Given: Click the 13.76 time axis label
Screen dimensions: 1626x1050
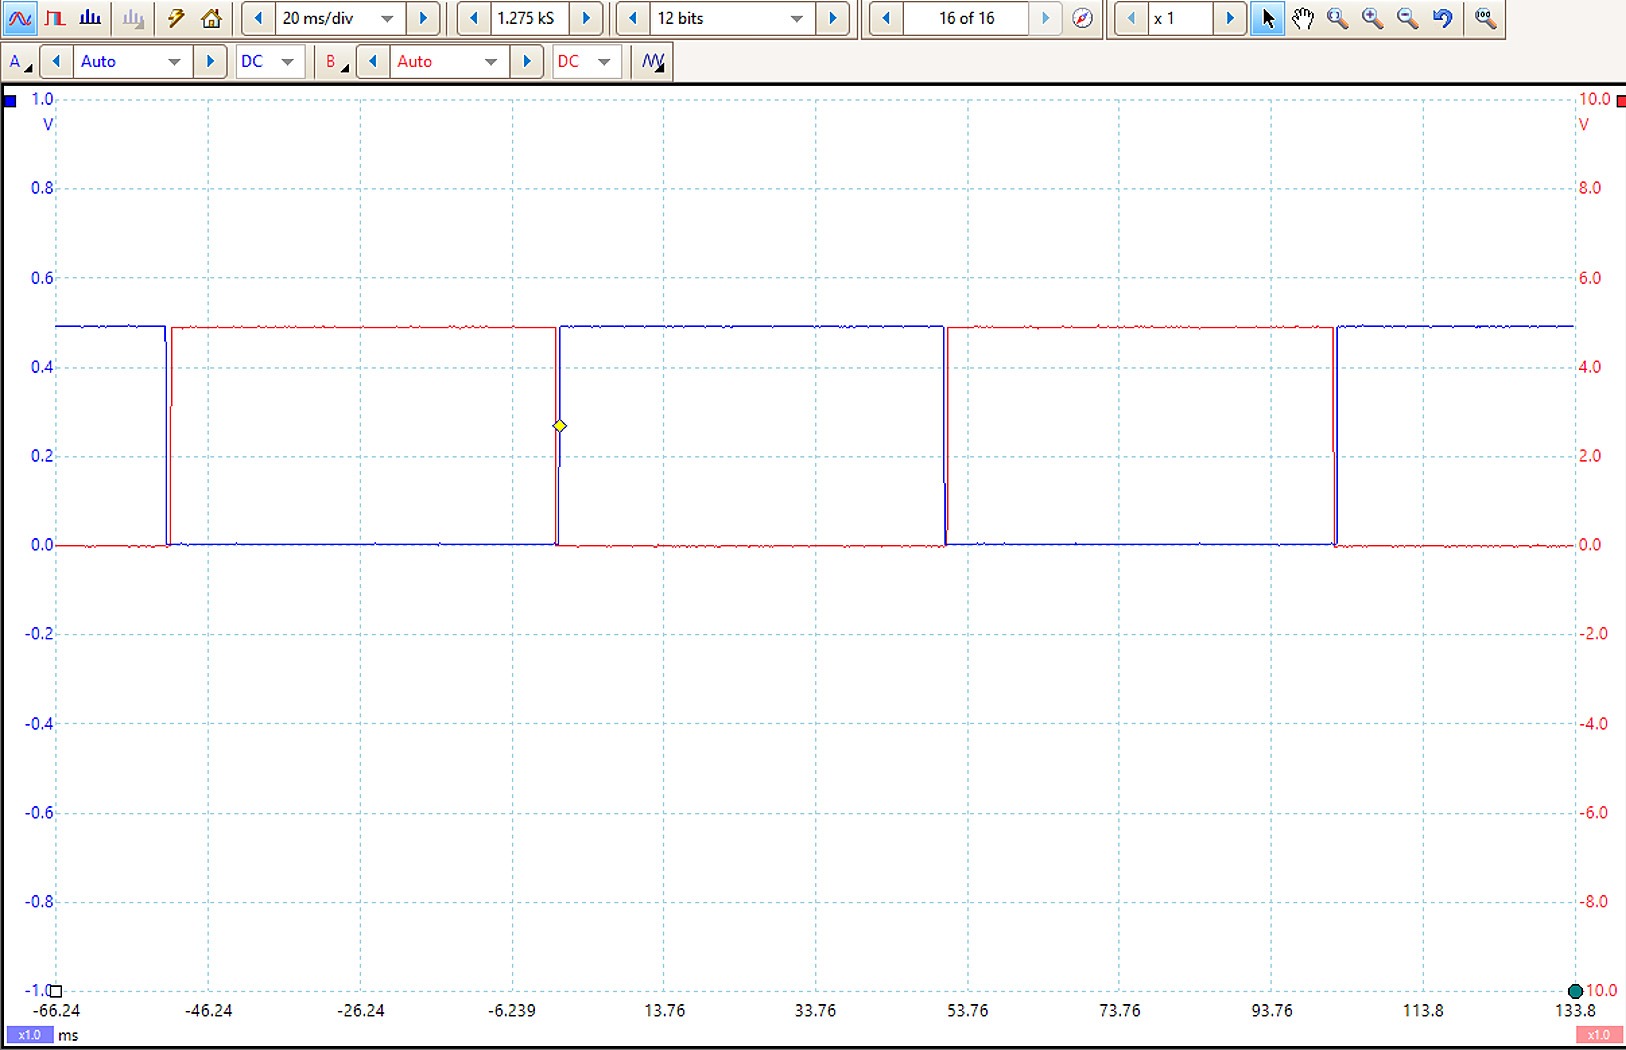Looking at the screenshot, I should 664,1011.
